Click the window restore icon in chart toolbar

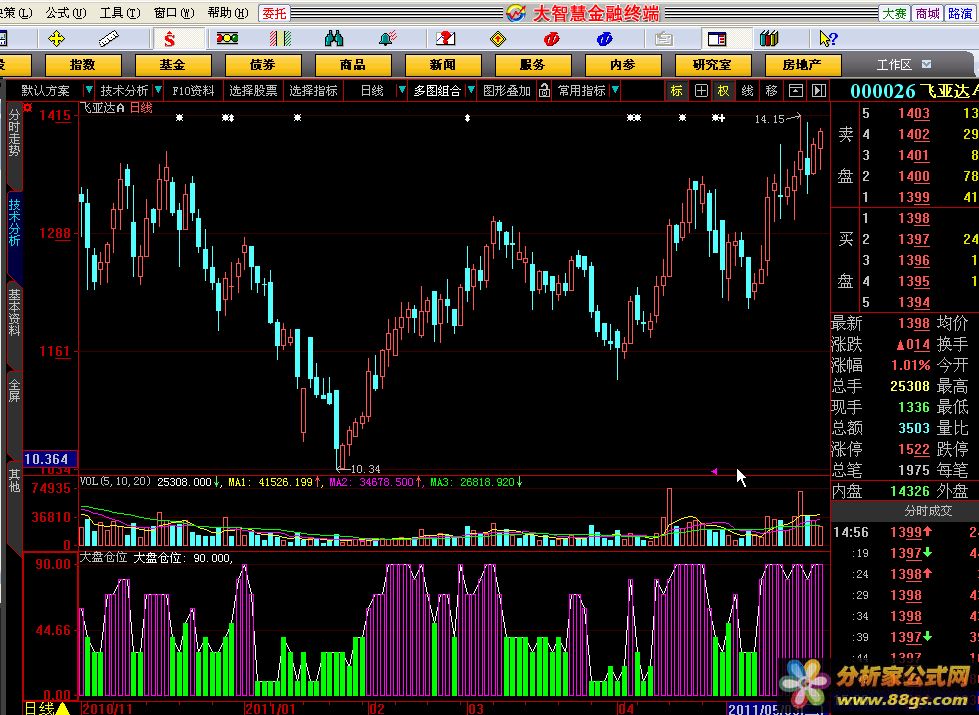[795, 91]
